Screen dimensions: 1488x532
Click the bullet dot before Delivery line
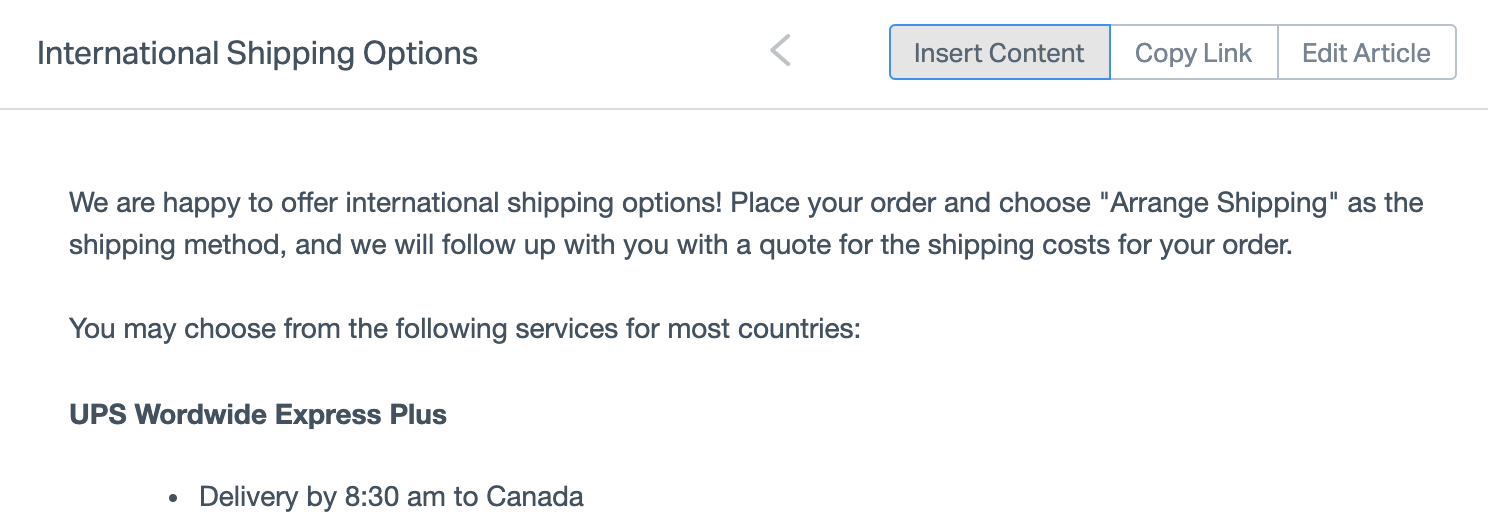(174, 498)
